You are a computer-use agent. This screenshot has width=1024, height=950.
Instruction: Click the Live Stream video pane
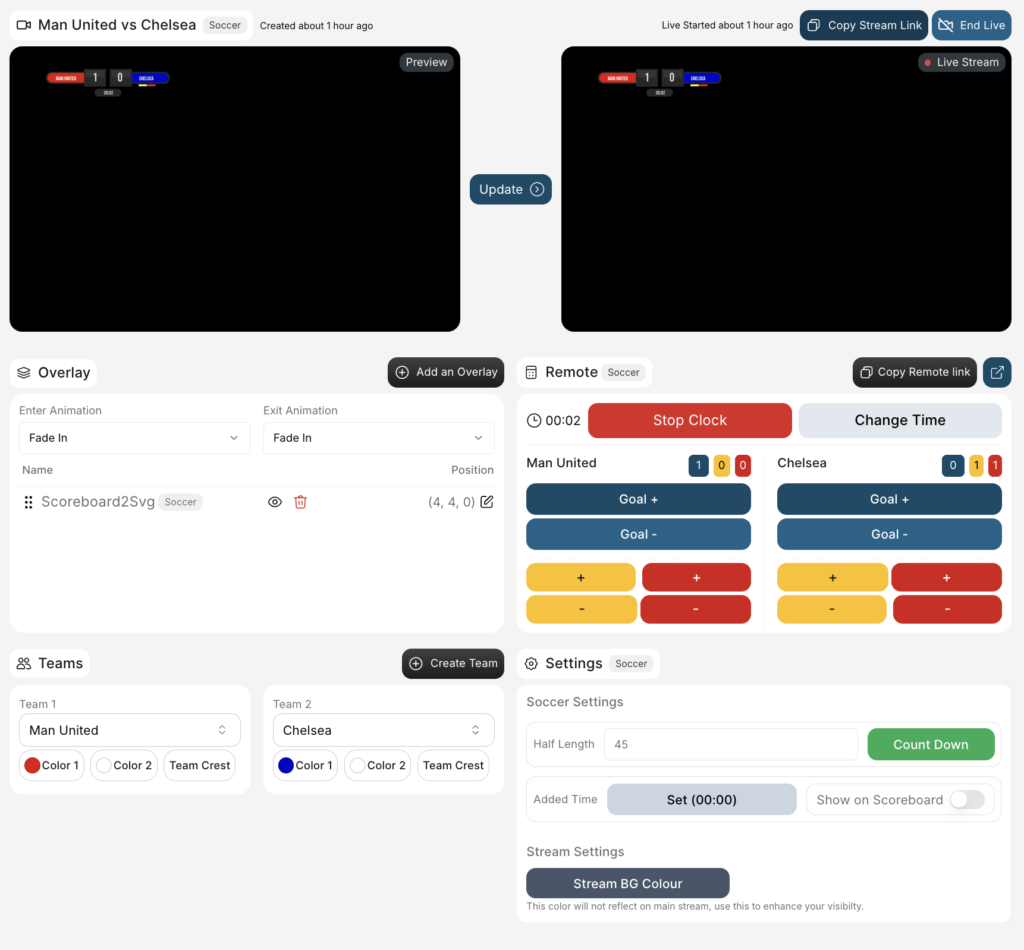click(786, 189)
